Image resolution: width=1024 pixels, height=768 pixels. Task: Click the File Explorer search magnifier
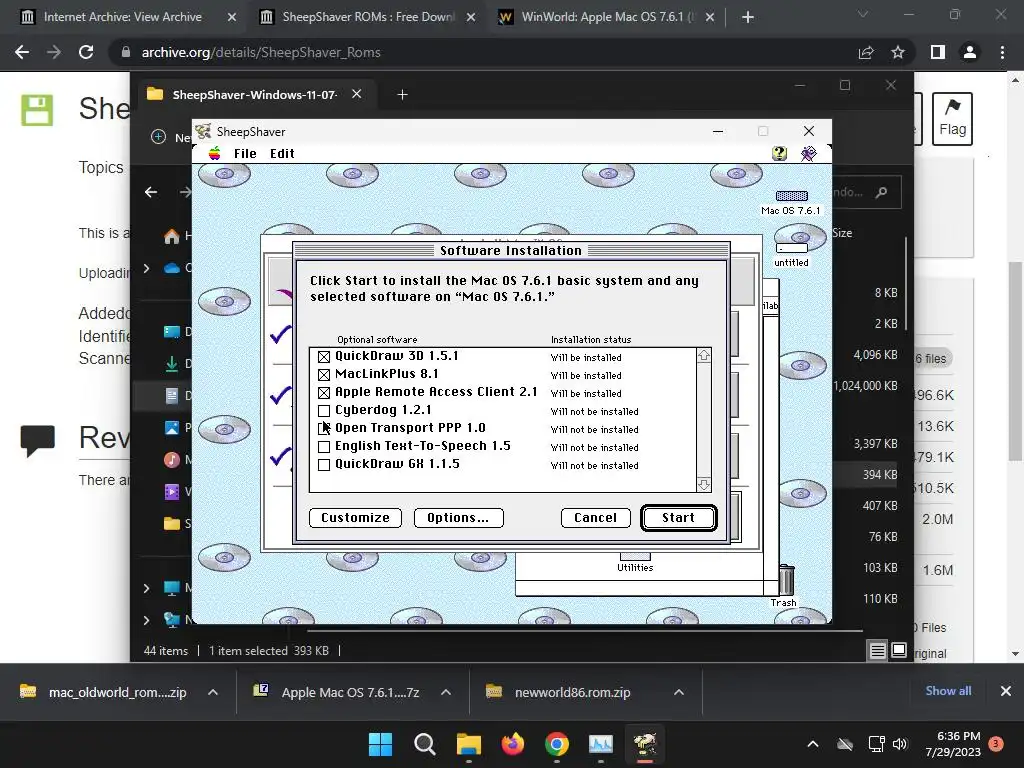[x=882, y=192]
